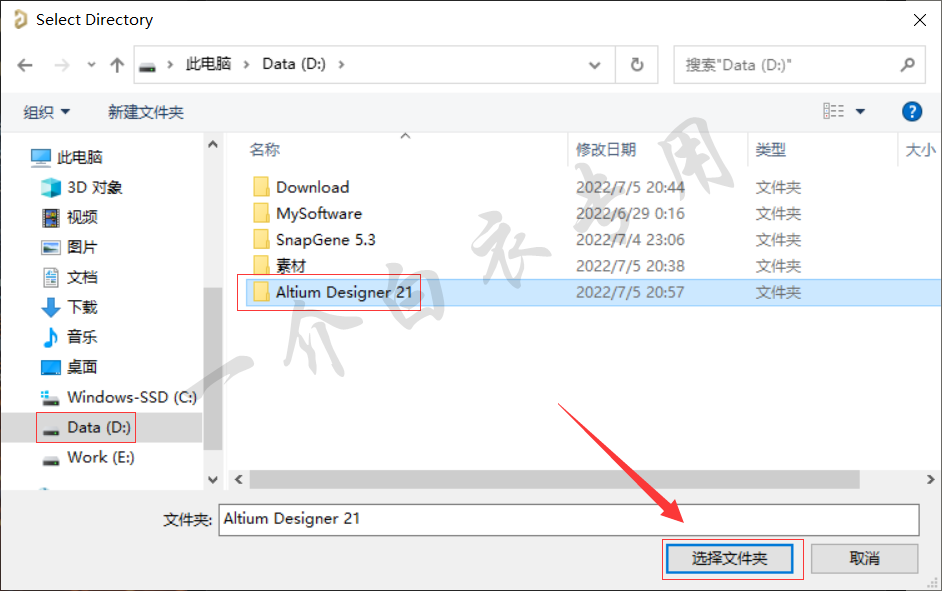Click the horizontal scrollbar of file list
Viewport: 942px width, 591px height.
[x=555, y=479]
